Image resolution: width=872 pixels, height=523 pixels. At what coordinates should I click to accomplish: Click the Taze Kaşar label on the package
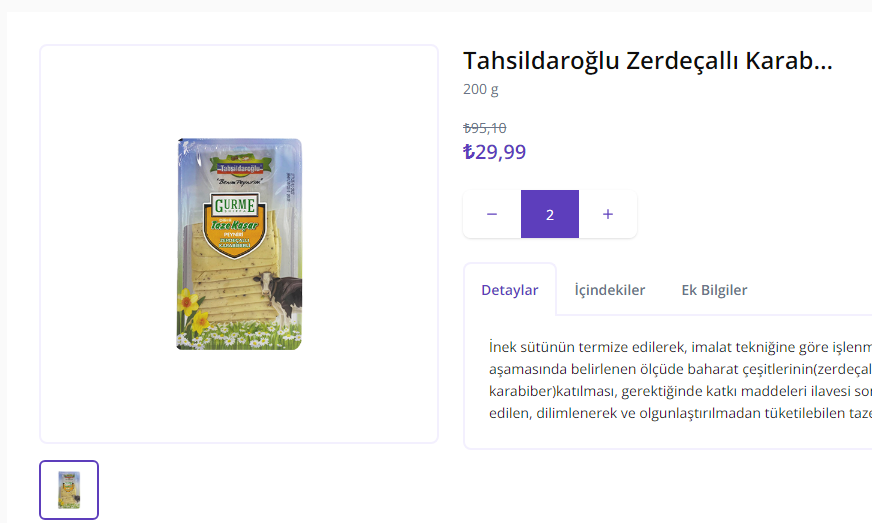point(234,225)
